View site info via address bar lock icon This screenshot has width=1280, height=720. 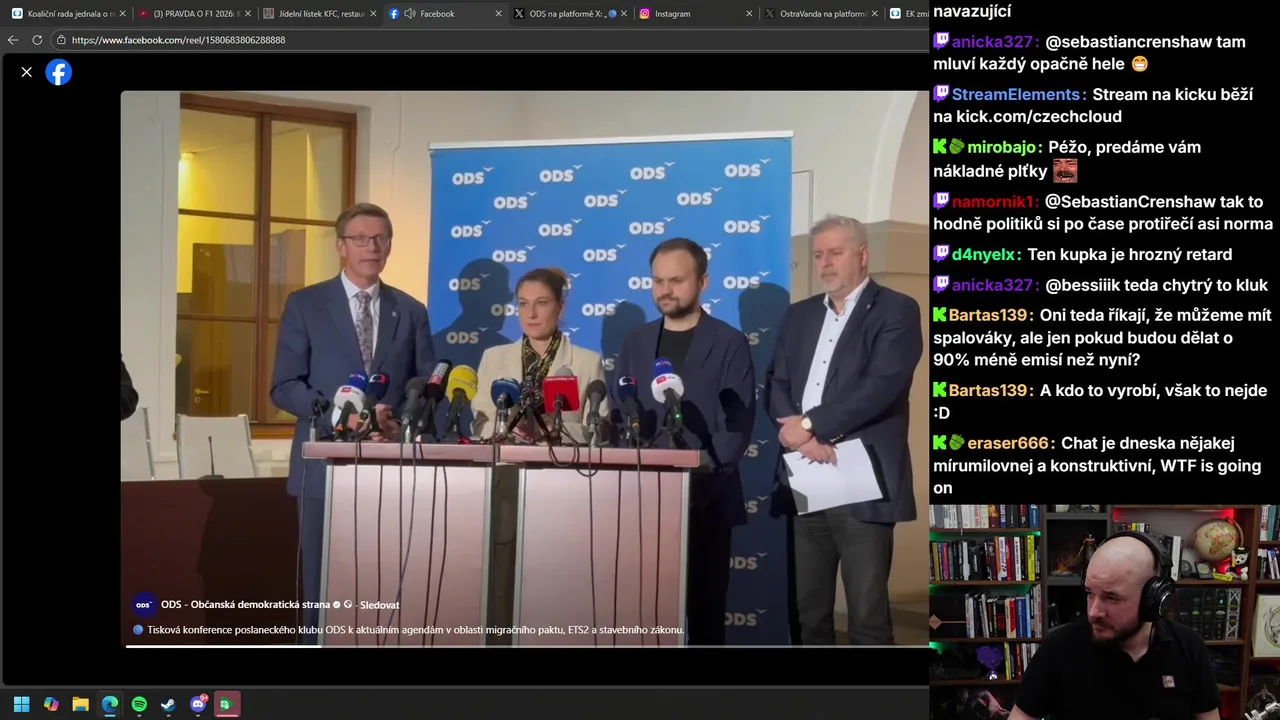pyautogui.click(x=61, y=40)
